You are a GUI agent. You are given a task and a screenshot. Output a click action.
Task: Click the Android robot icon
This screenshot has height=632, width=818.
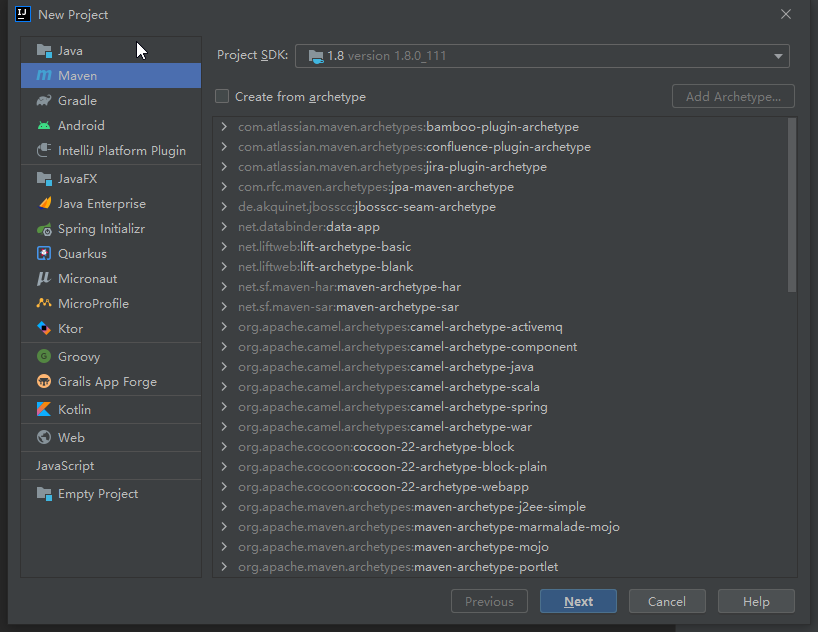tap(44, 126)
